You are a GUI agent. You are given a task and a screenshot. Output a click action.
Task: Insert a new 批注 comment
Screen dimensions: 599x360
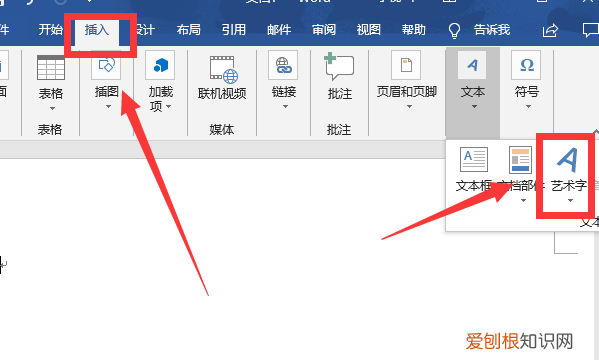pyautogui.click(x=339, y=77)
